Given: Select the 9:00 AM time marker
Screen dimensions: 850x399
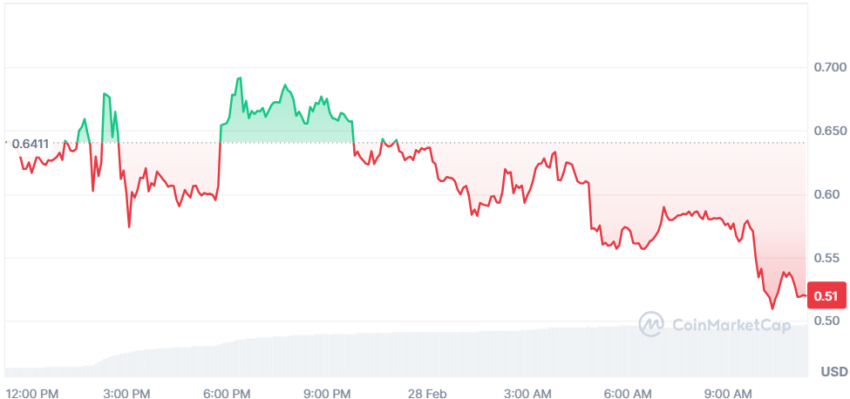Looking at the screenshot, I should [729, 392].
